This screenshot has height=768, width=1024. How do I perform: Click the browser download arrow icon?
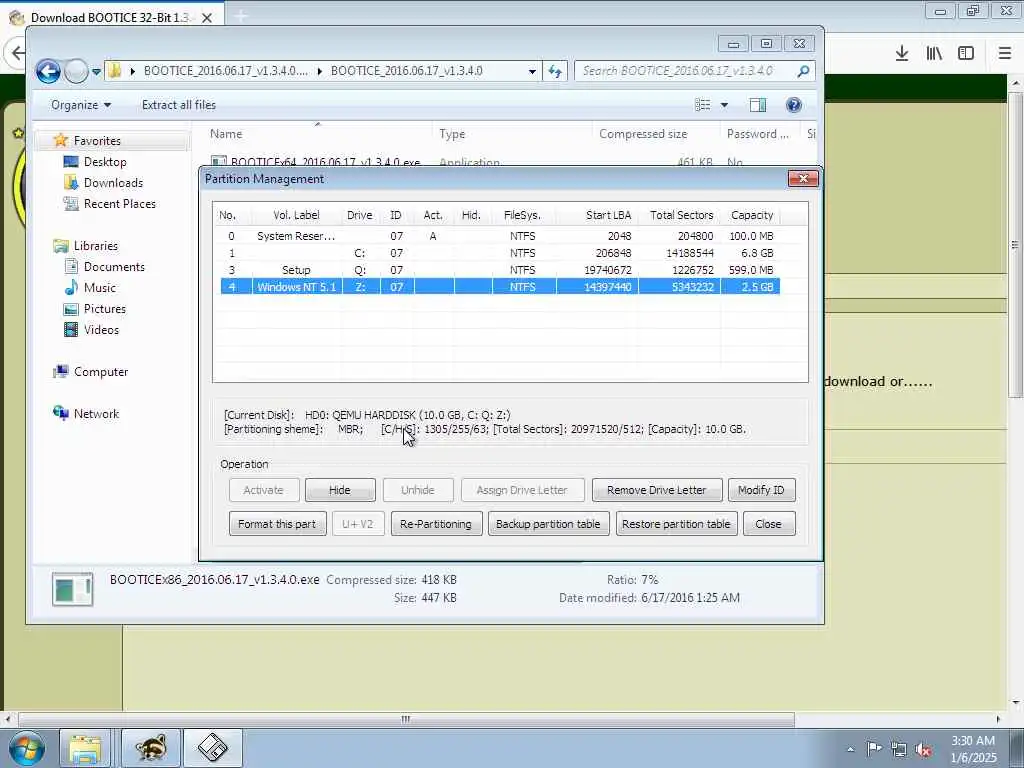901,54
